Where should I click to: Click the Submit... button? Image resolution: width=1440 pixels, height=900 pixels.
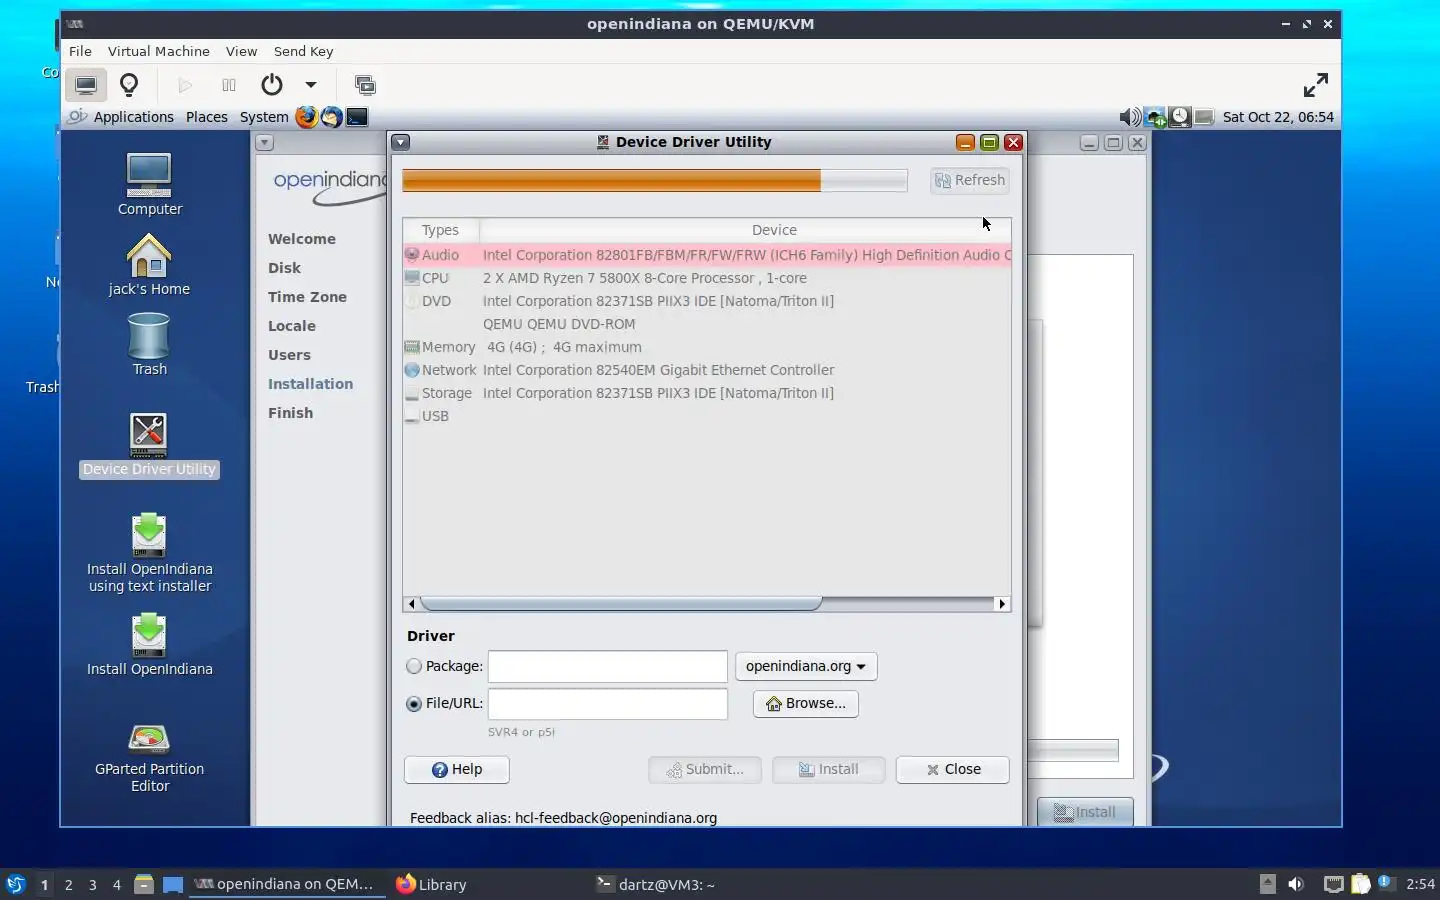point(705,770)
